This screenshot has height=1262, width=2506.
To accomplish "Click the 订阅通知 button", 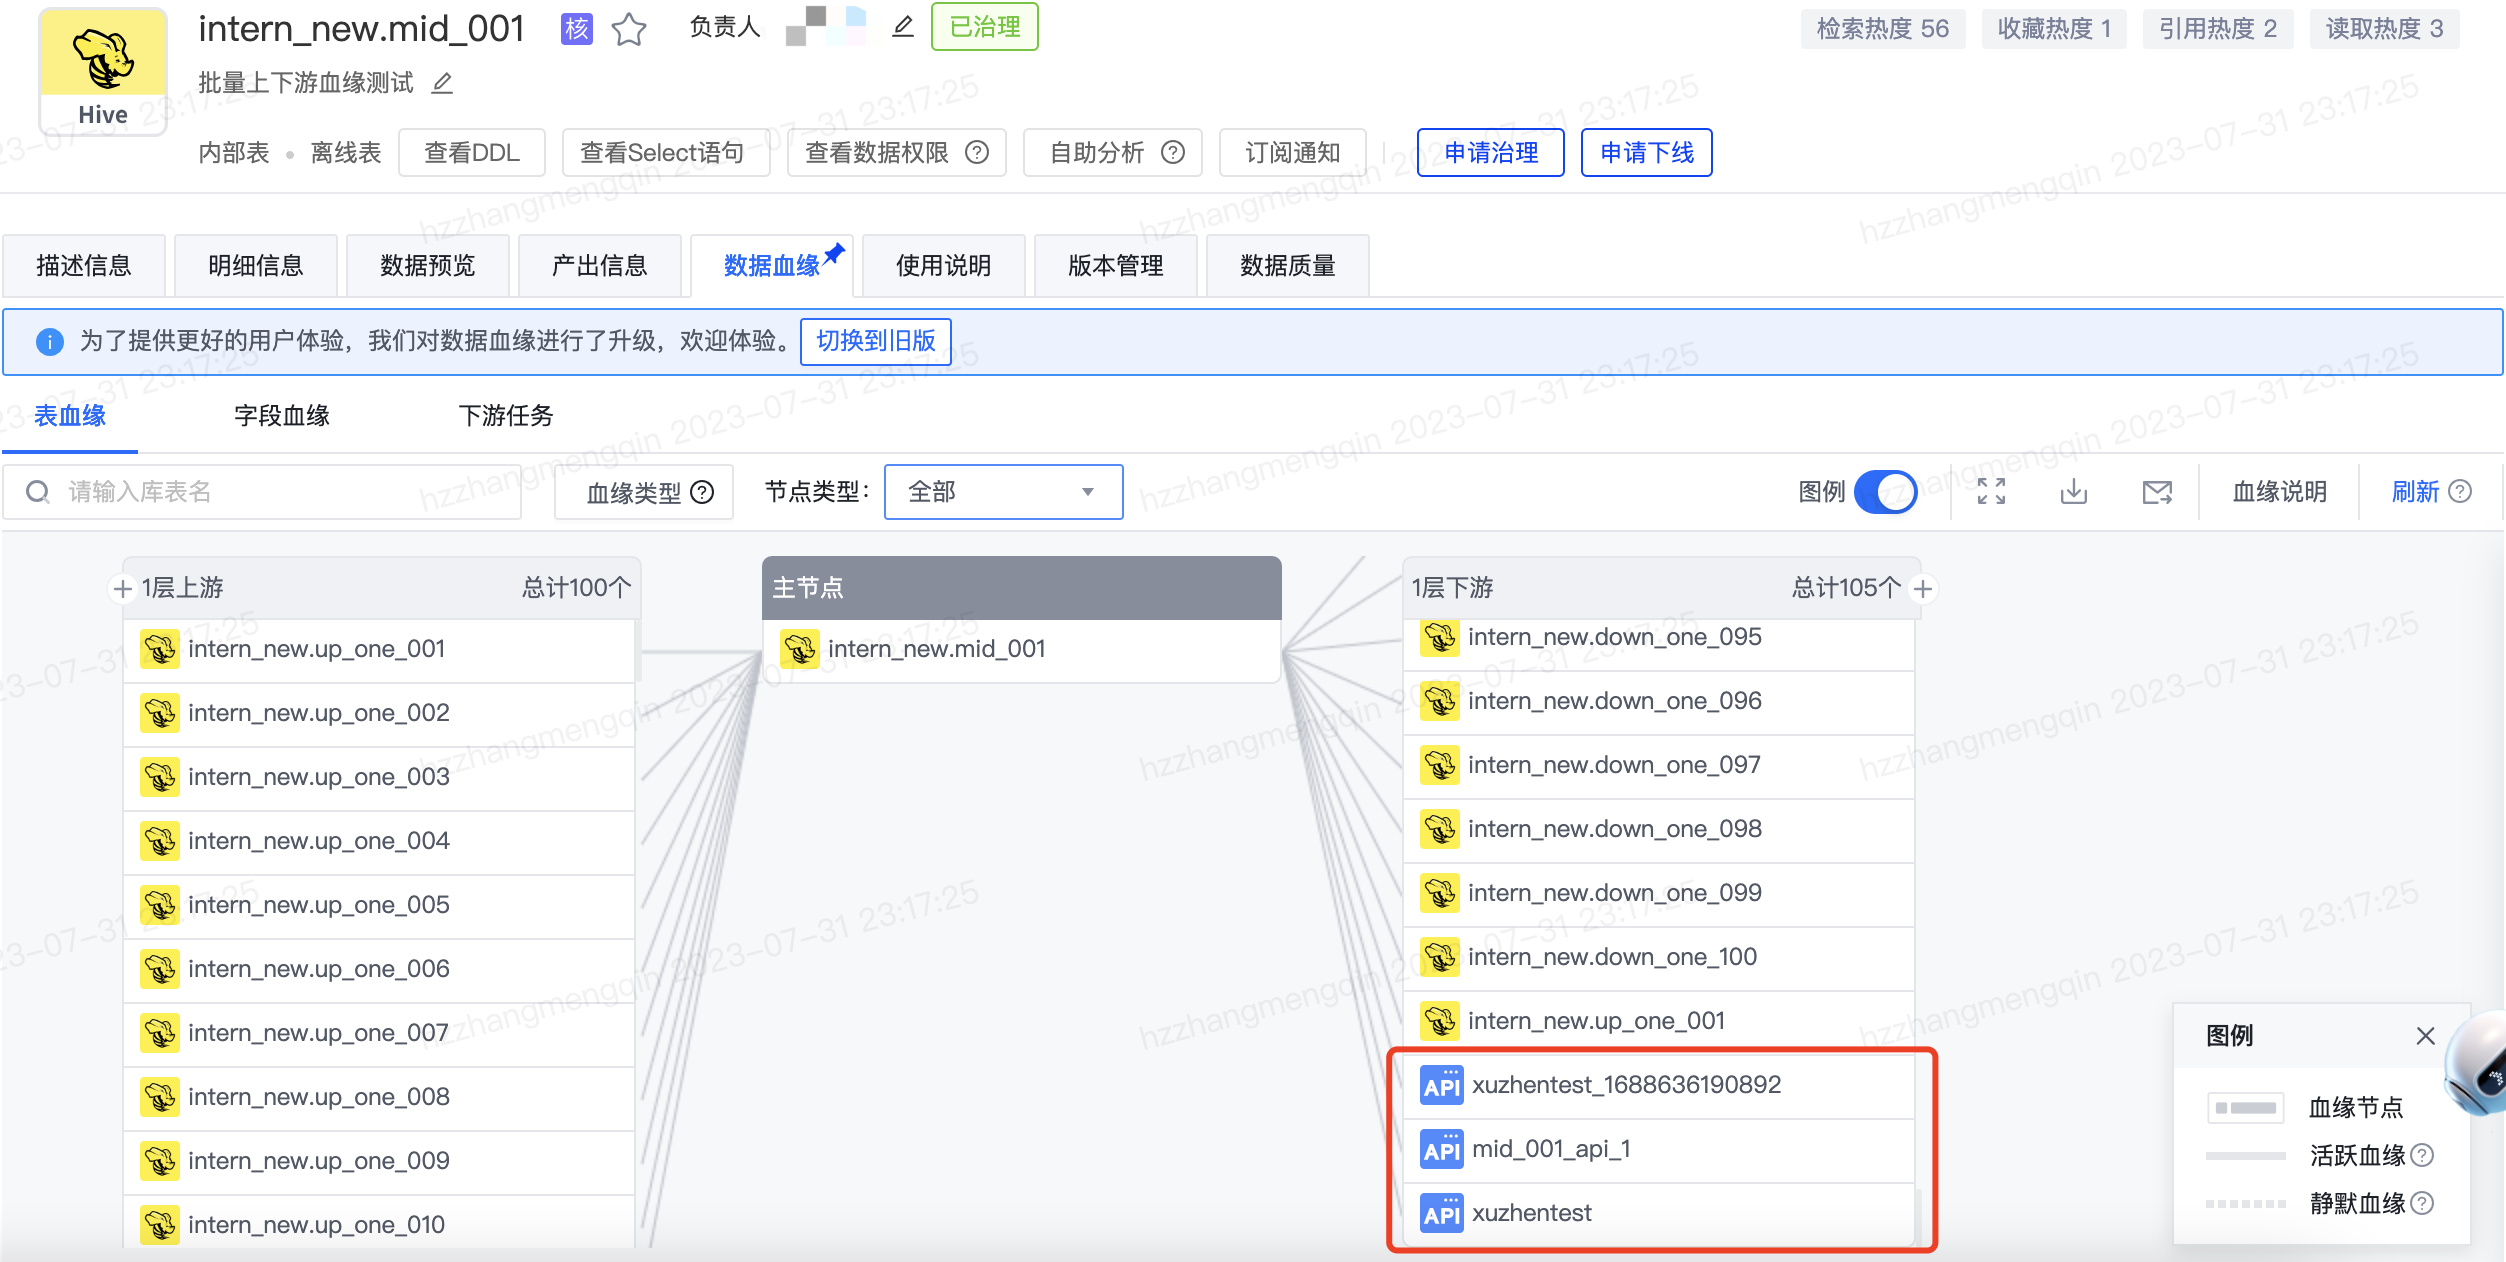I will point(1292,152).
